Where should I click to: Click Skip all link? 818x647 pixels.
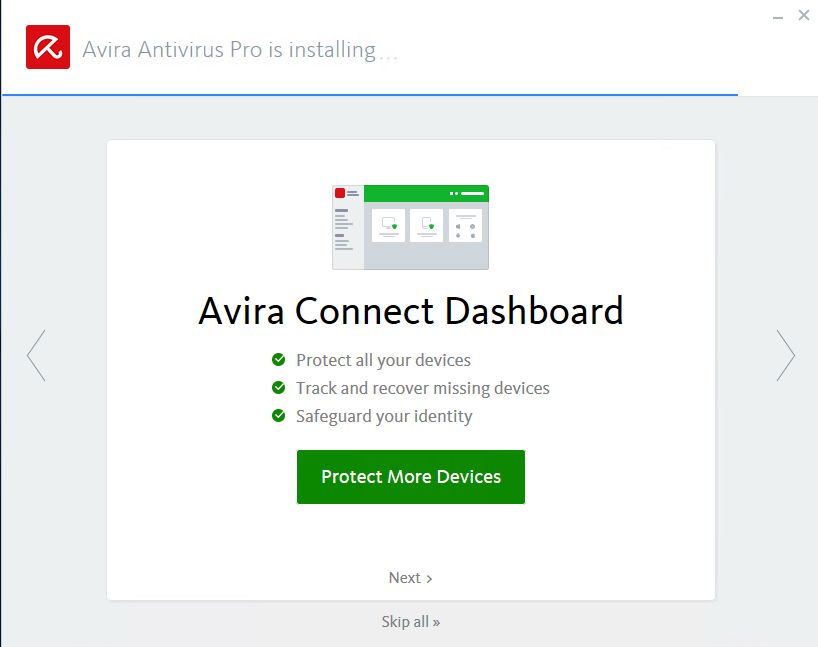[411, 621]
